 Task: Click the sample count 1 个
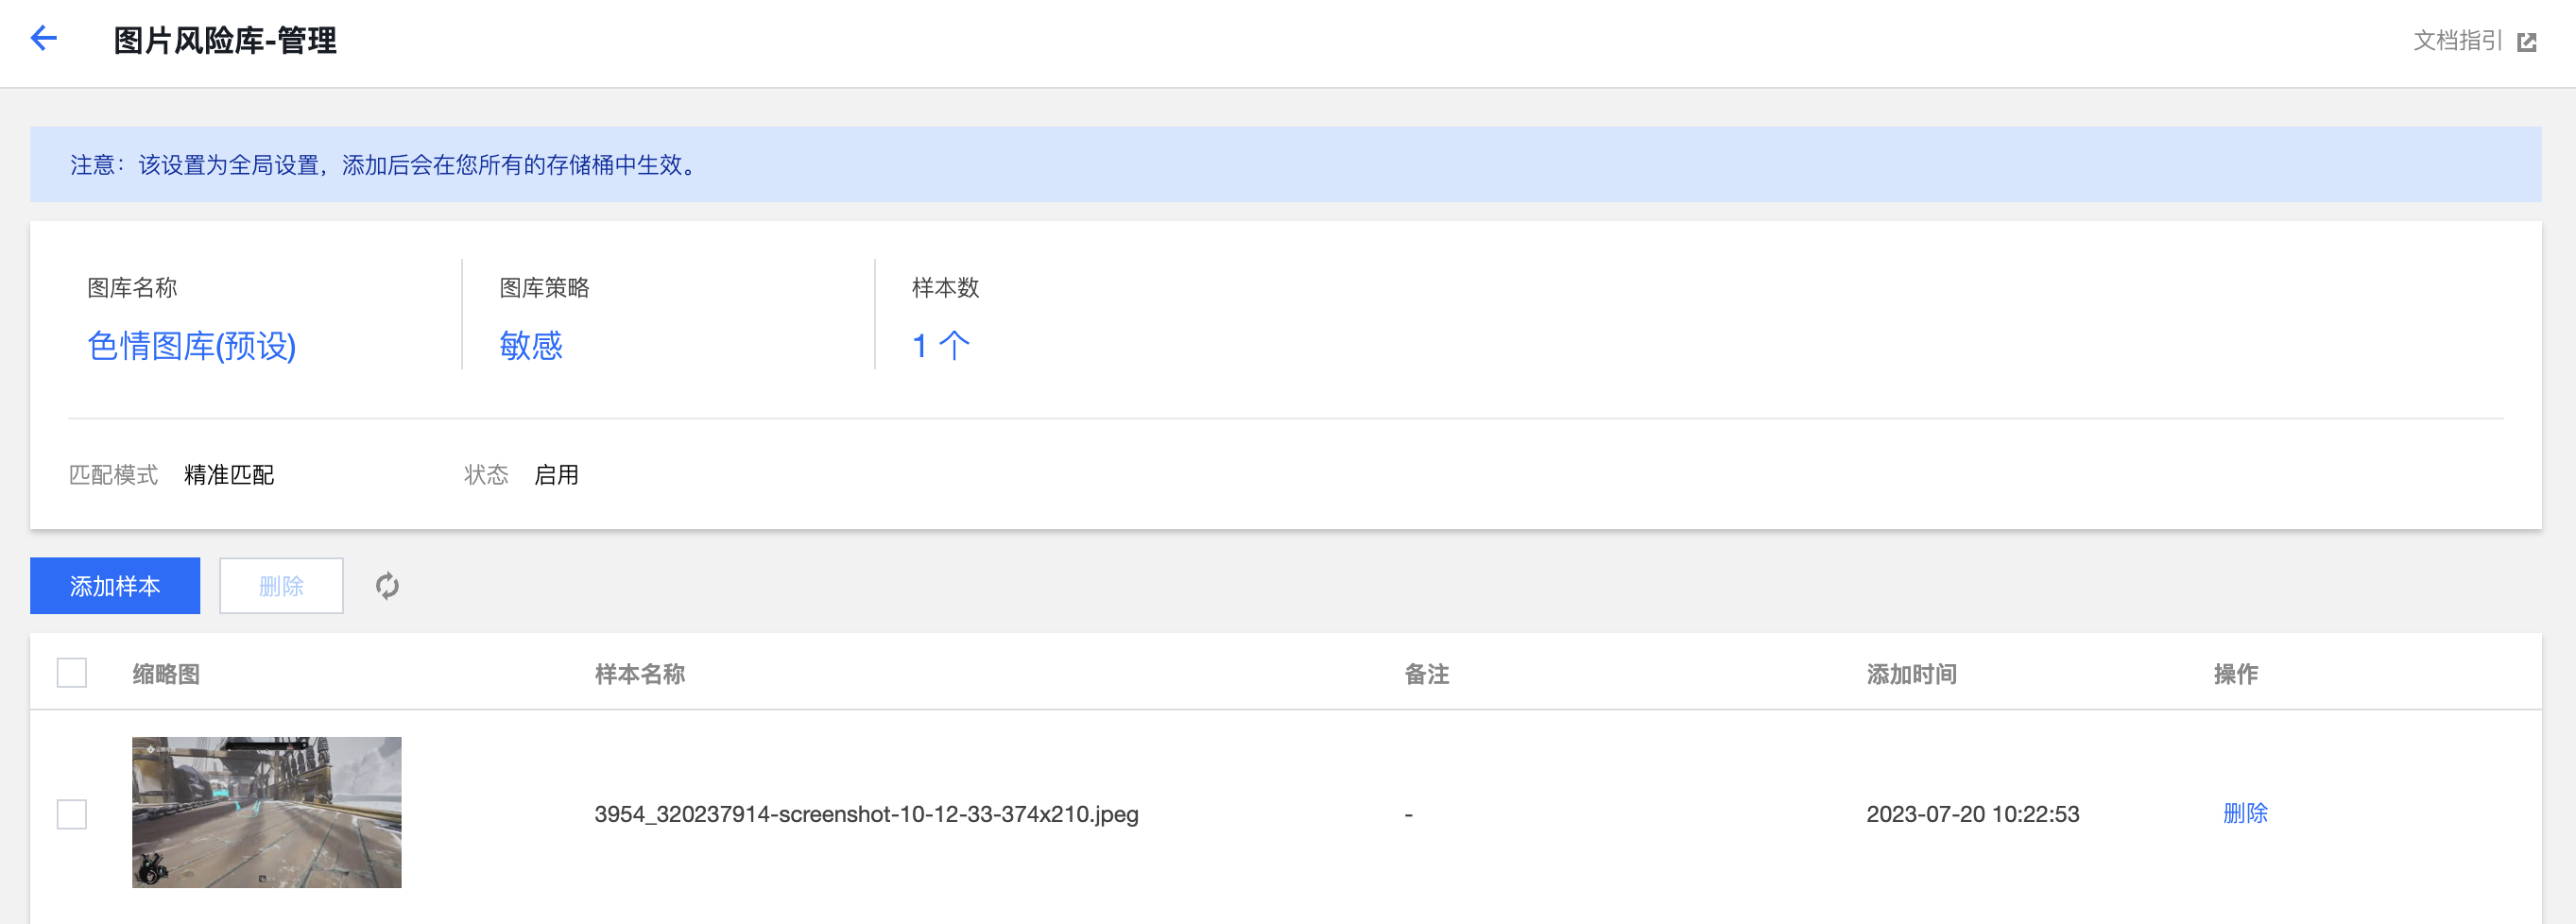pos(941,346)
